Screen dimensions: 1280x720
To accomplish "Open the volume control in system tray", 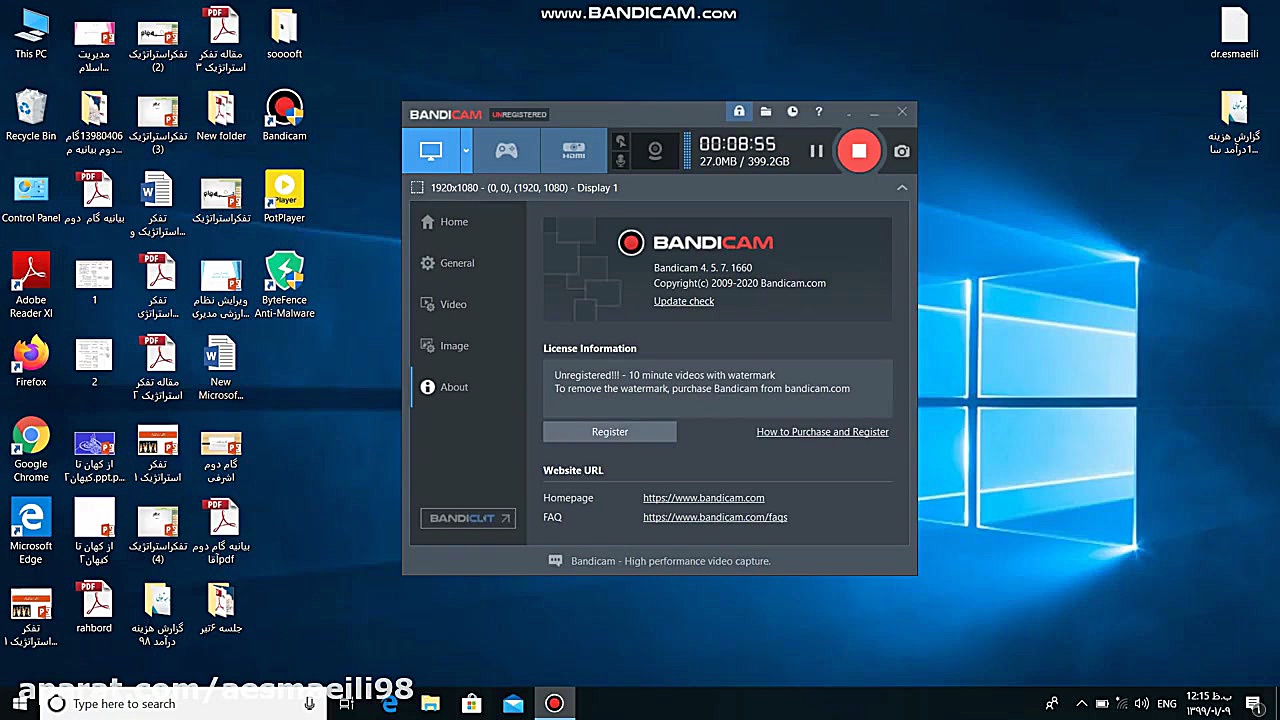I will coord(1141,704).
